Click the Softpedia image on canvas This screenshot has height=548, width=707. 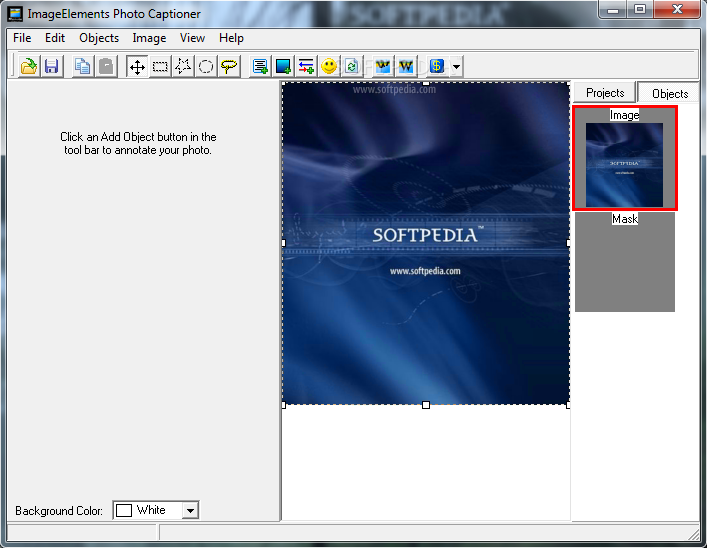tap(426, 244)
